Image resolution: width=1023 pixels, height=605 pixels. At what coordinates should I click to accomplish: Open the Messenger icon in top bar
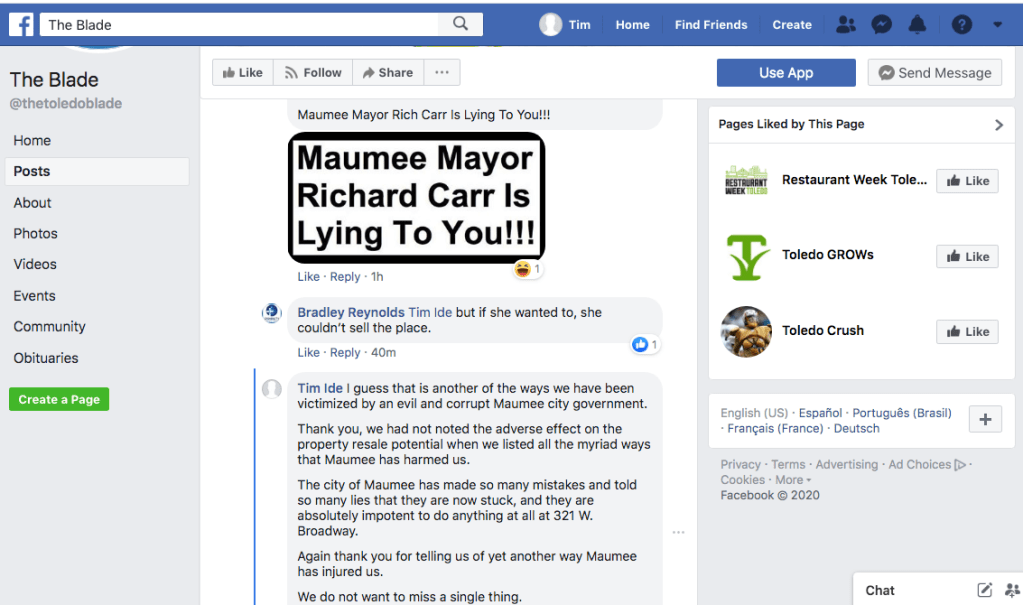881,25
